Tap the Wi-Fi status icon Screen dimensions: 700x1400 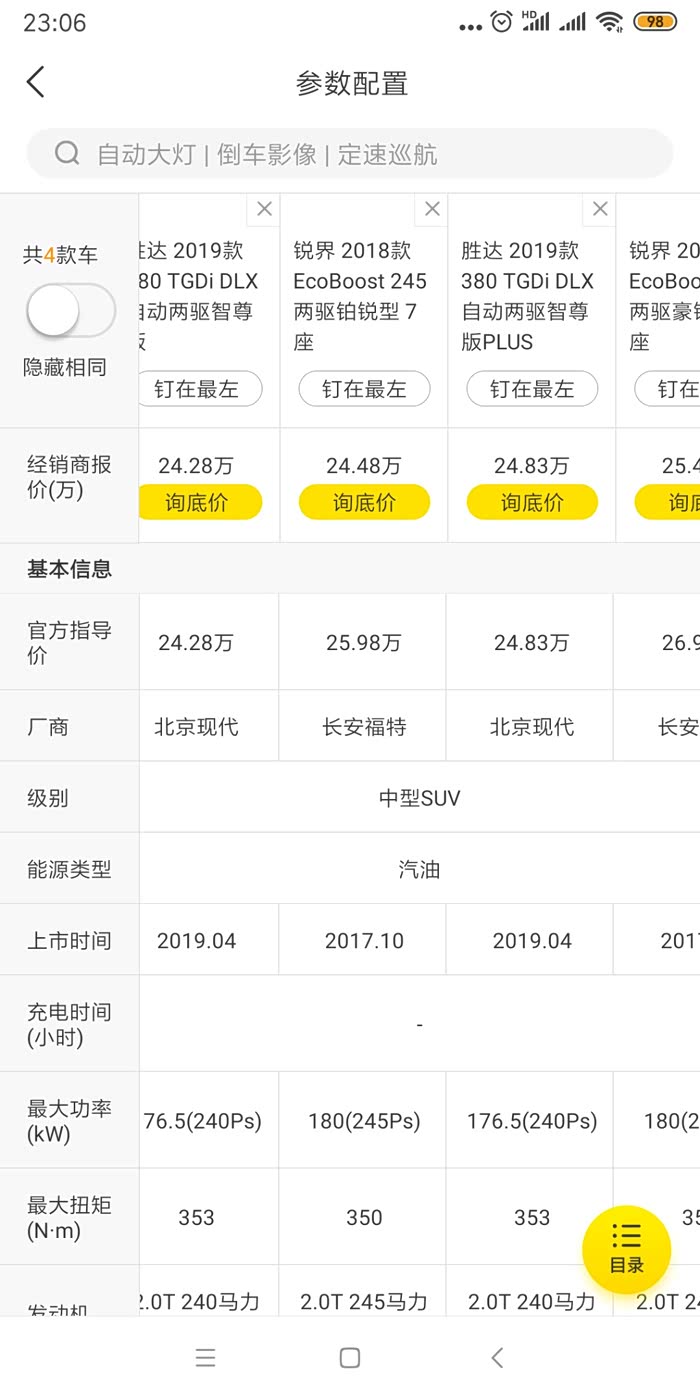(608, 22)
